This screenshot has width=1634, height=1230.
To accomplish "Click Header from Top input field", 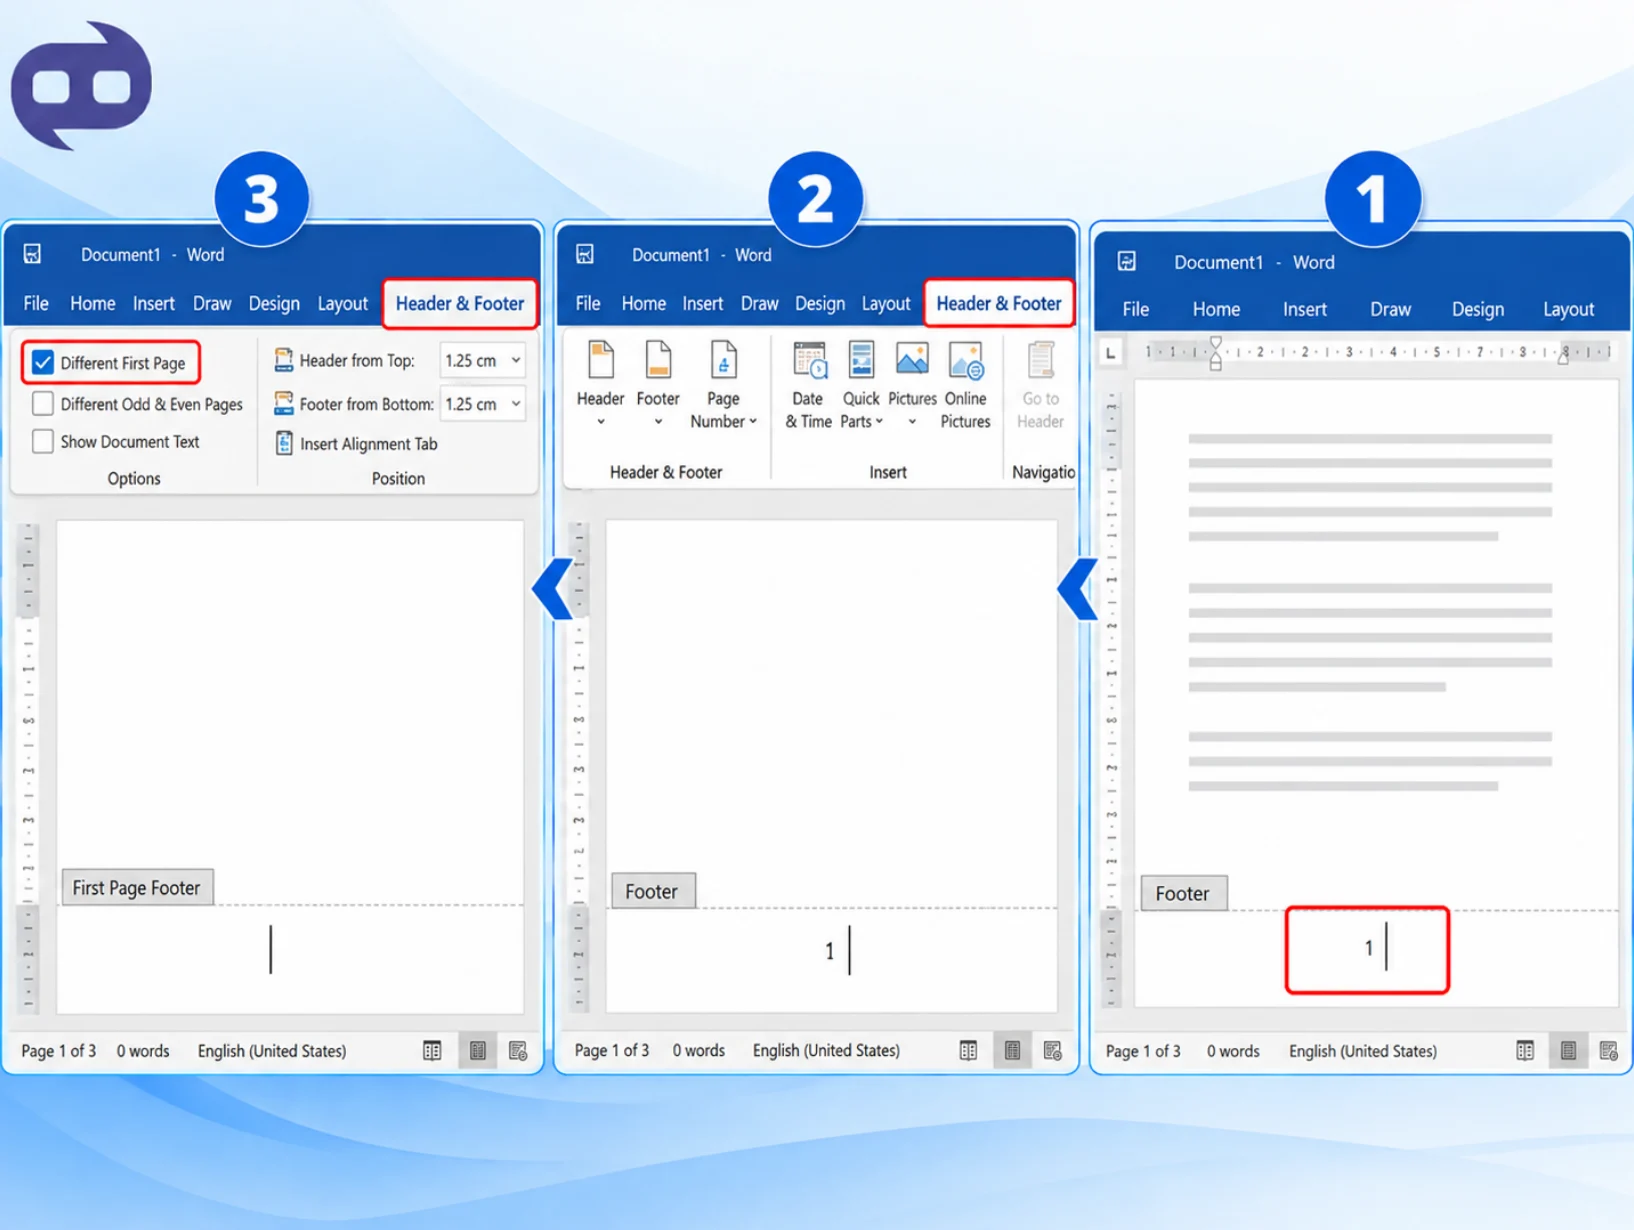I will pos(484,360).
